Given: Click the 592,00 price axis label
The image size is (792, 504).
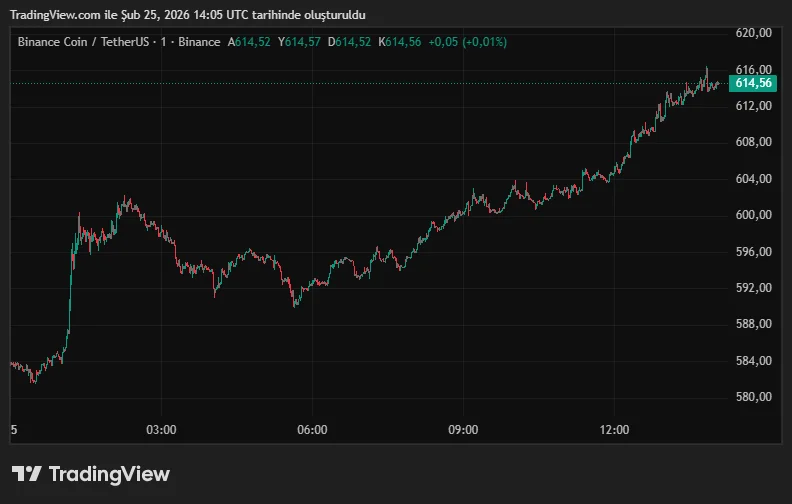Looking at the screenshot, I should (x=753, y=288).
